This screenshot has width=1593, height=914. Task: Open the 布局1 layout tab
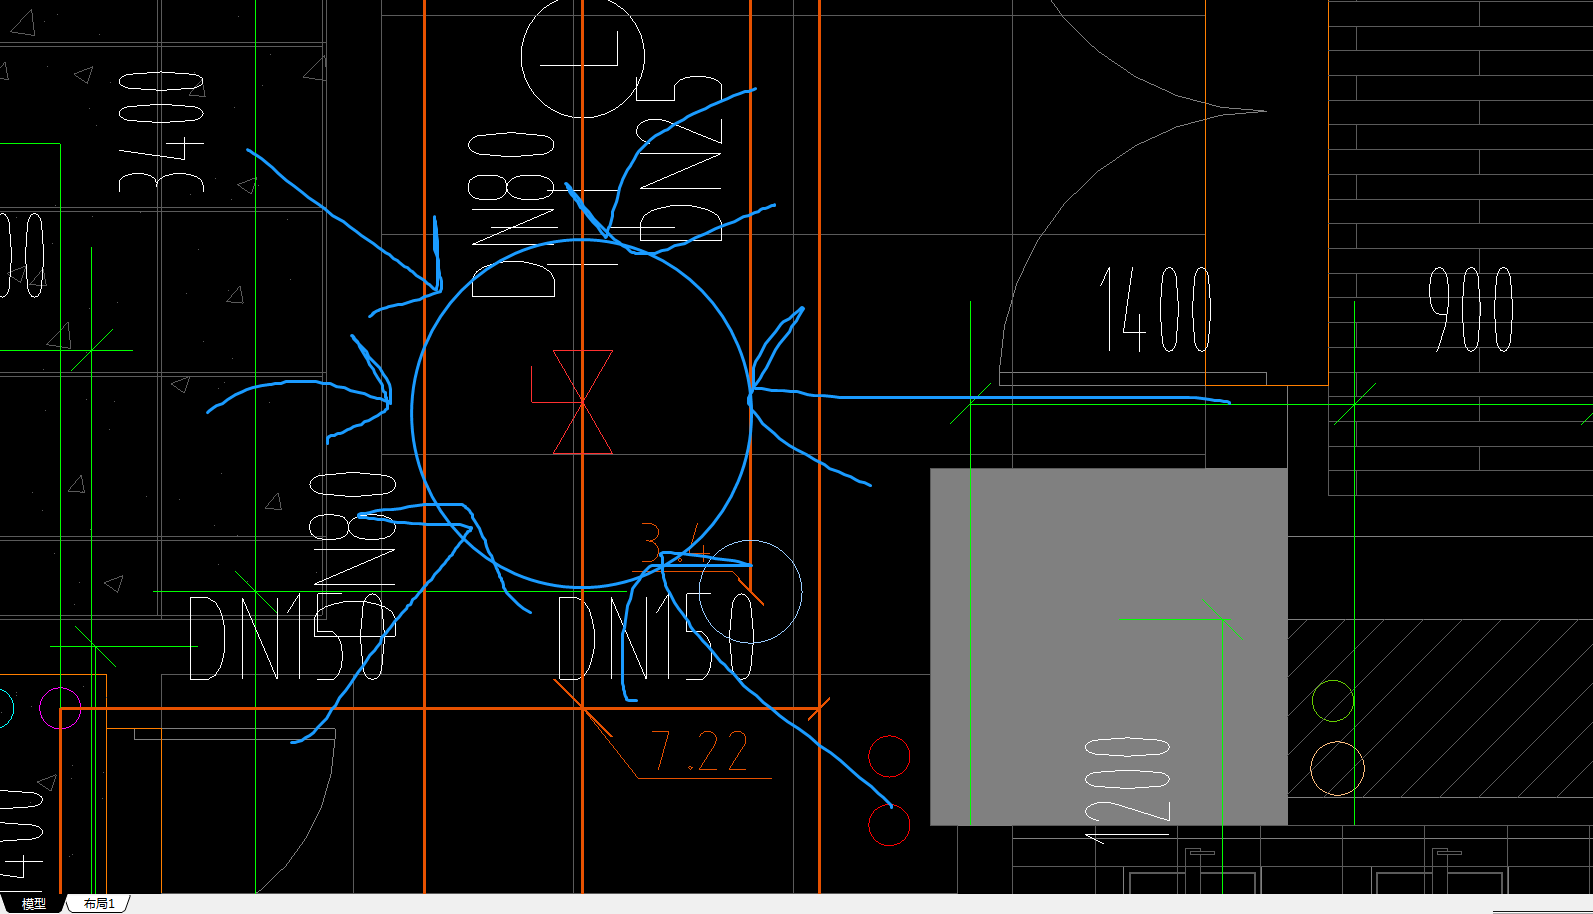click(x=99, y=904)
